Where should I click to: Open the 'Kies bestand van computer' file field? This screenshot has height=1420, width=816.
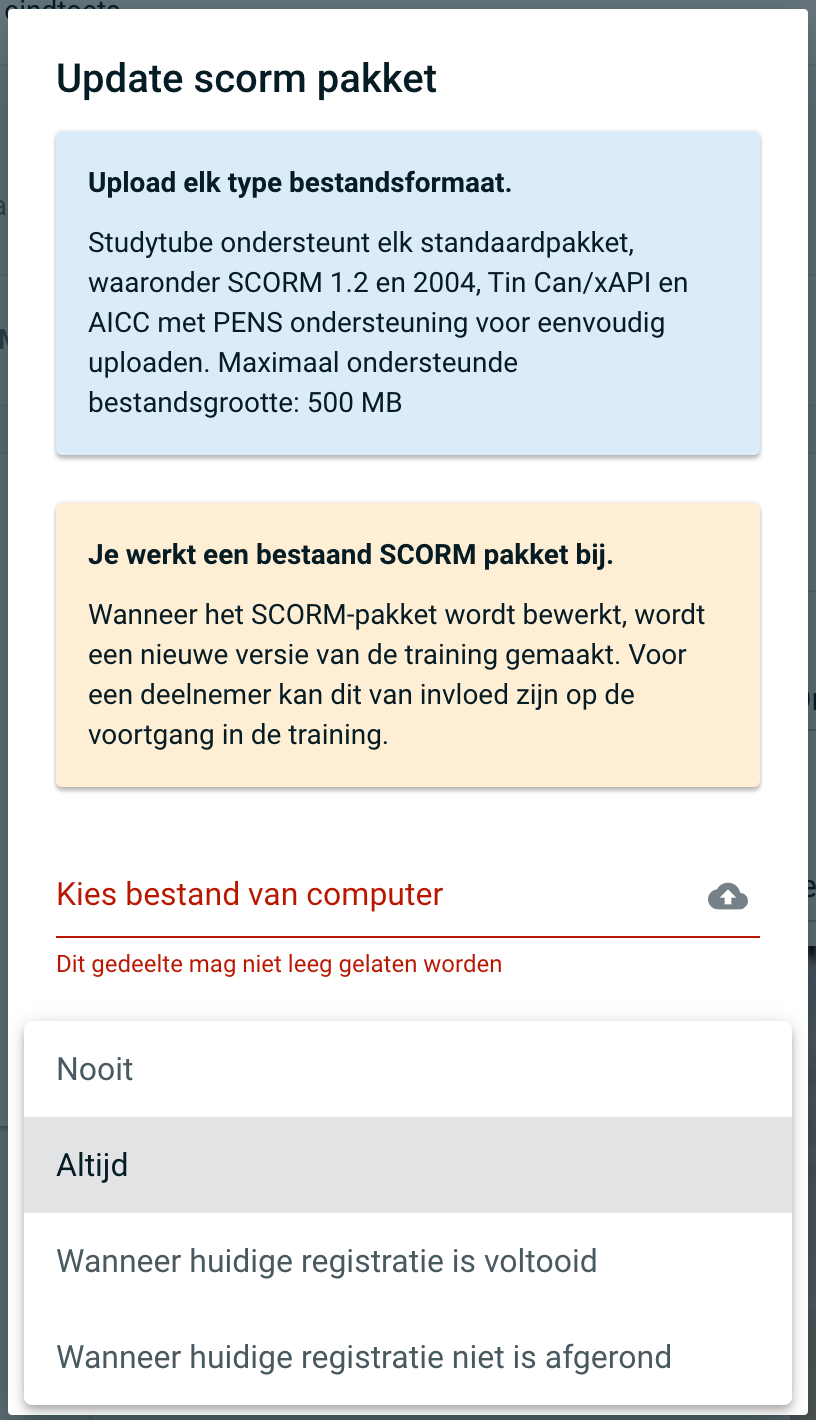coord(408,894)
